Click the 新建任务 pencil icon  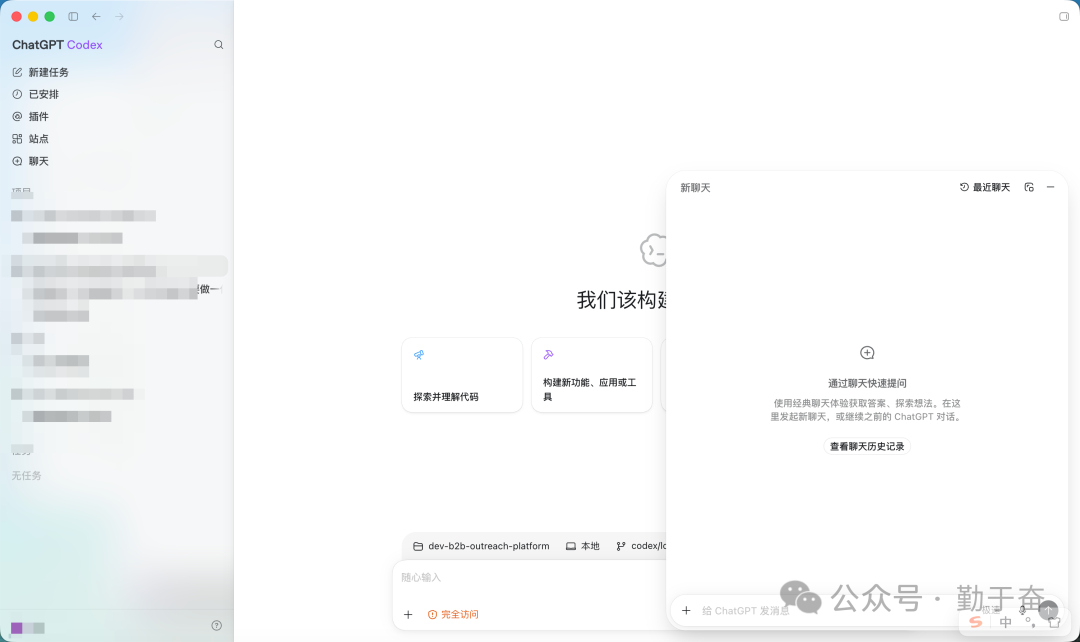[x=17, y=72]
